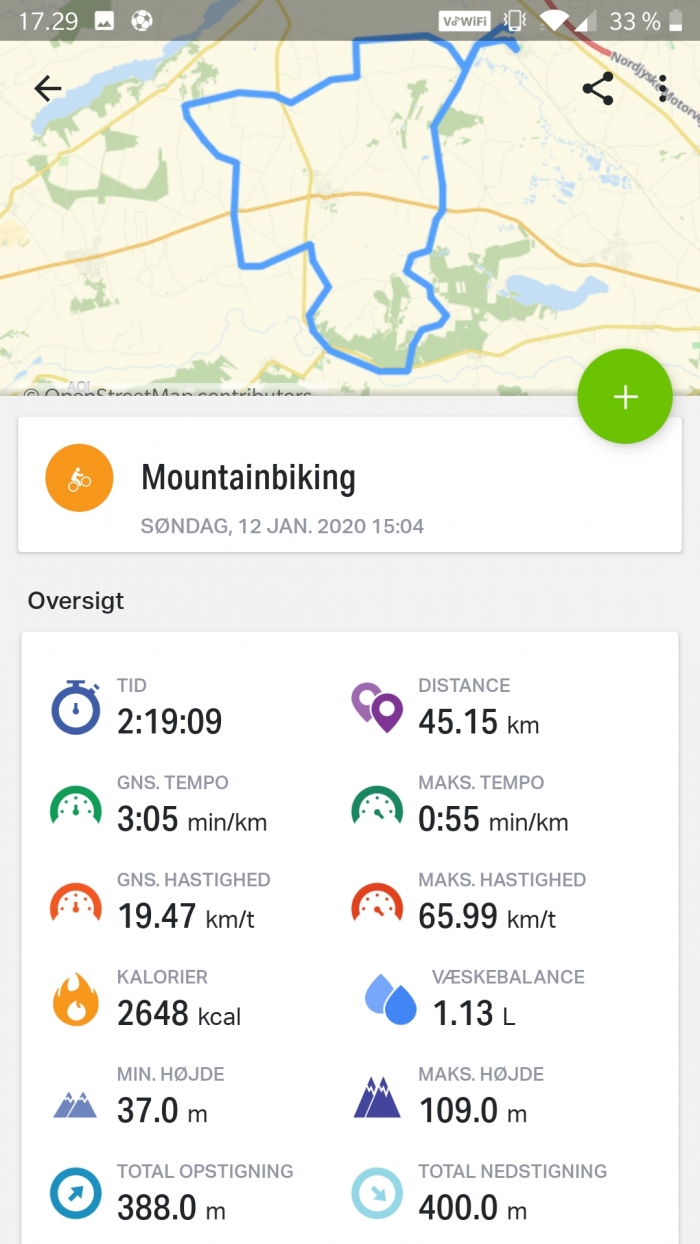Viewport: 700px width, 1244px height.
Task: Tap the orange max speed gauge
Action: coord(377,902)
